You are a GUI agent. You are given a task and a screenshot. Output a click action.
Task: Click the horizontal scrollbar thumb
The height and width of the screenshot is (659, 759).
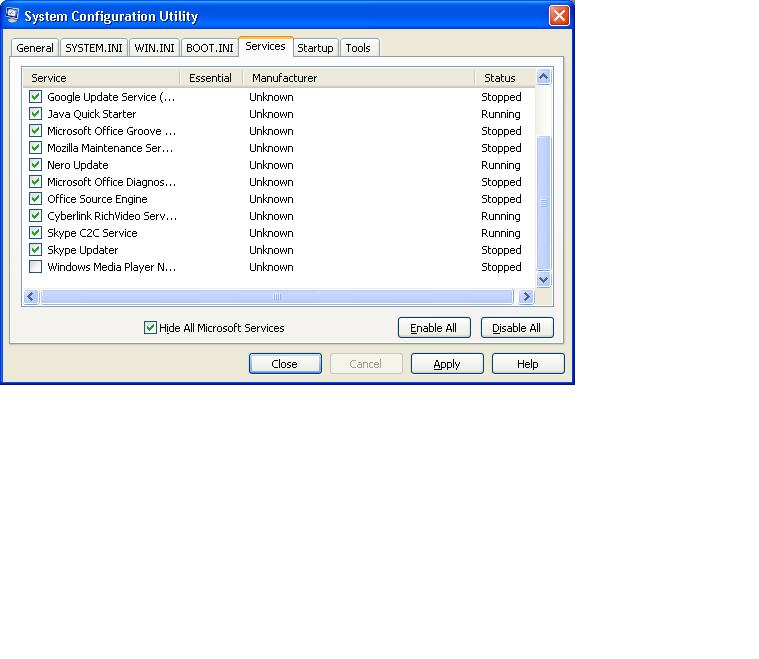[277, 296]
